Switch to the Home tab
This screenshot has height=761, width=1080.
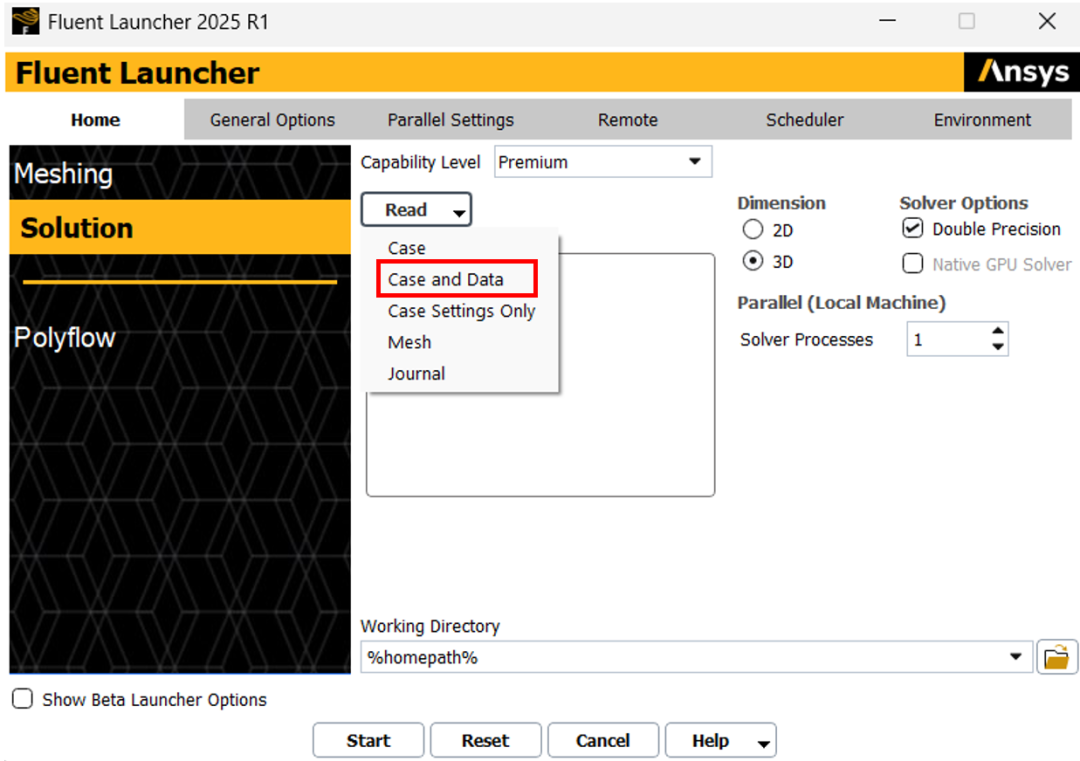tap(95, 120)
